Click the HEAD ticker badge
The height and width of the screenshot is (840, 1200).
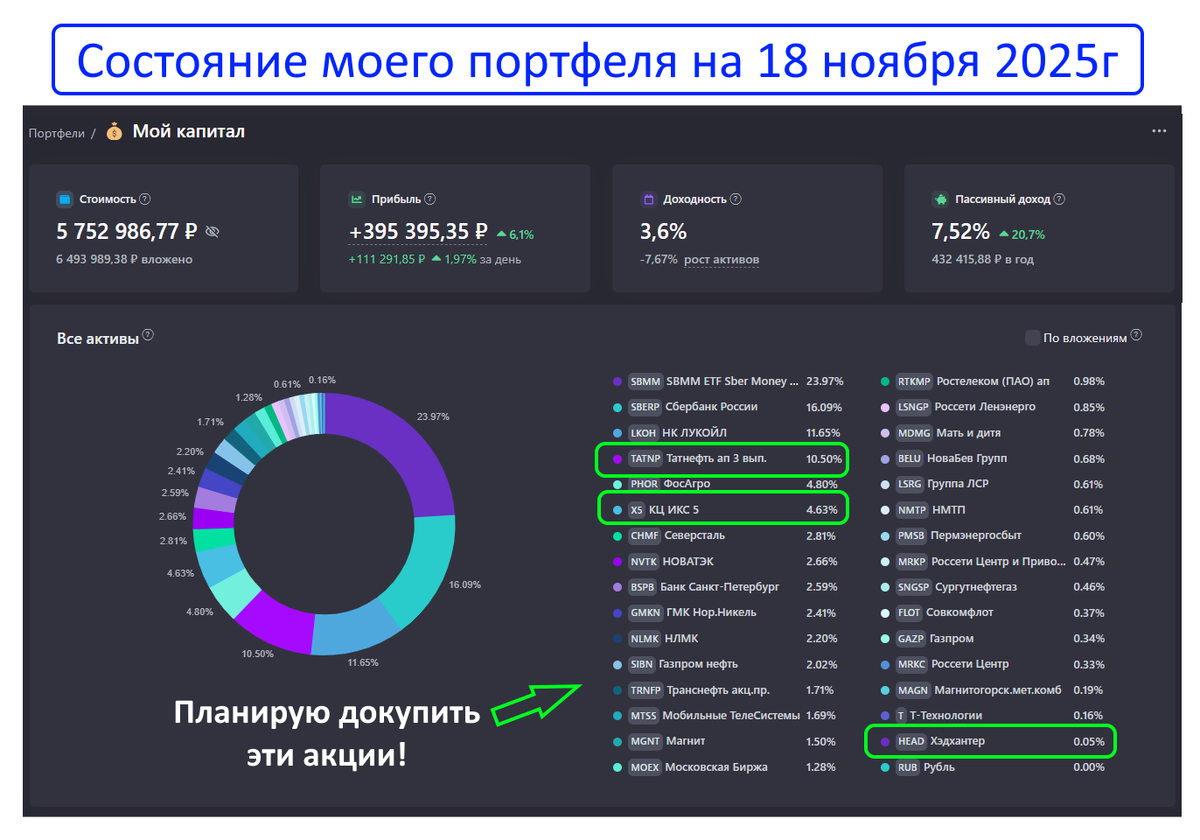(x=912, y=742)
